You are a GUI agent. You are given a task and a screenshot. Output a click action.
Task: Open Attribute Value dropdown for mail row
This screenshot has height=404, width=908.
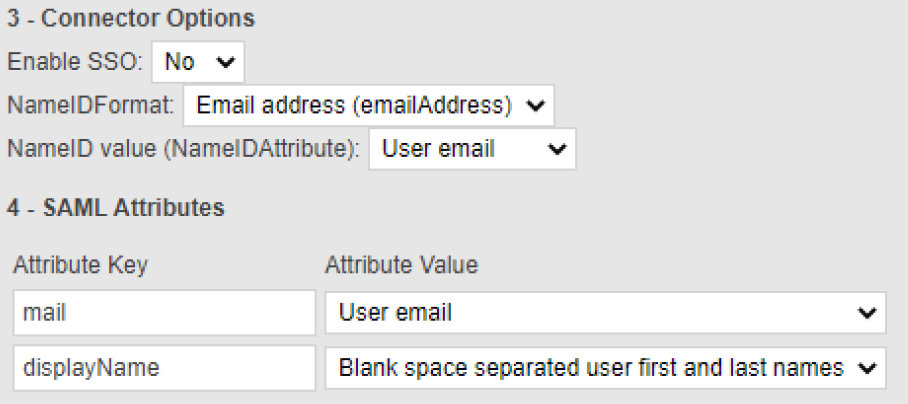click(605, 313)
